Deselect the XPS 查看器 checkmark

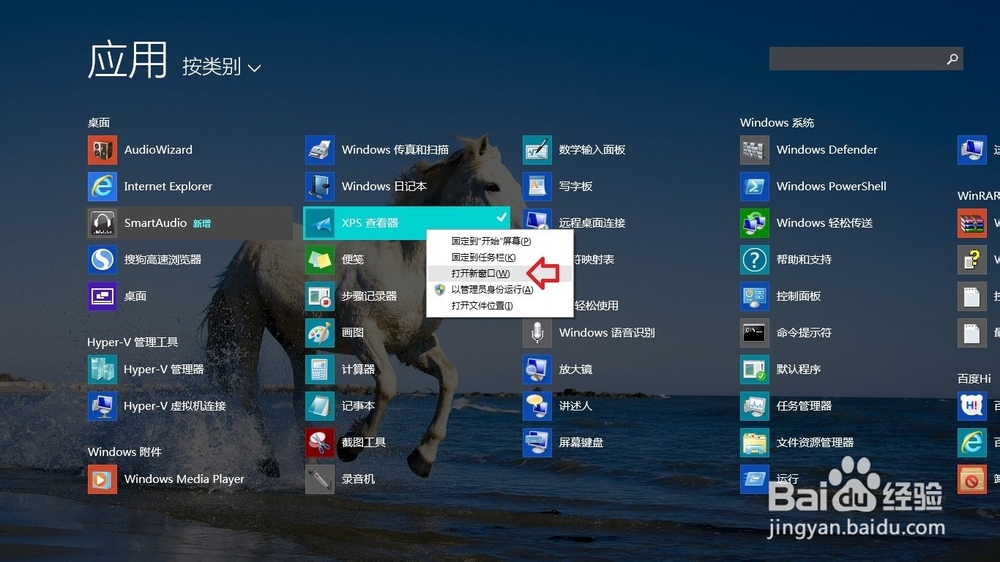(502, 218)
